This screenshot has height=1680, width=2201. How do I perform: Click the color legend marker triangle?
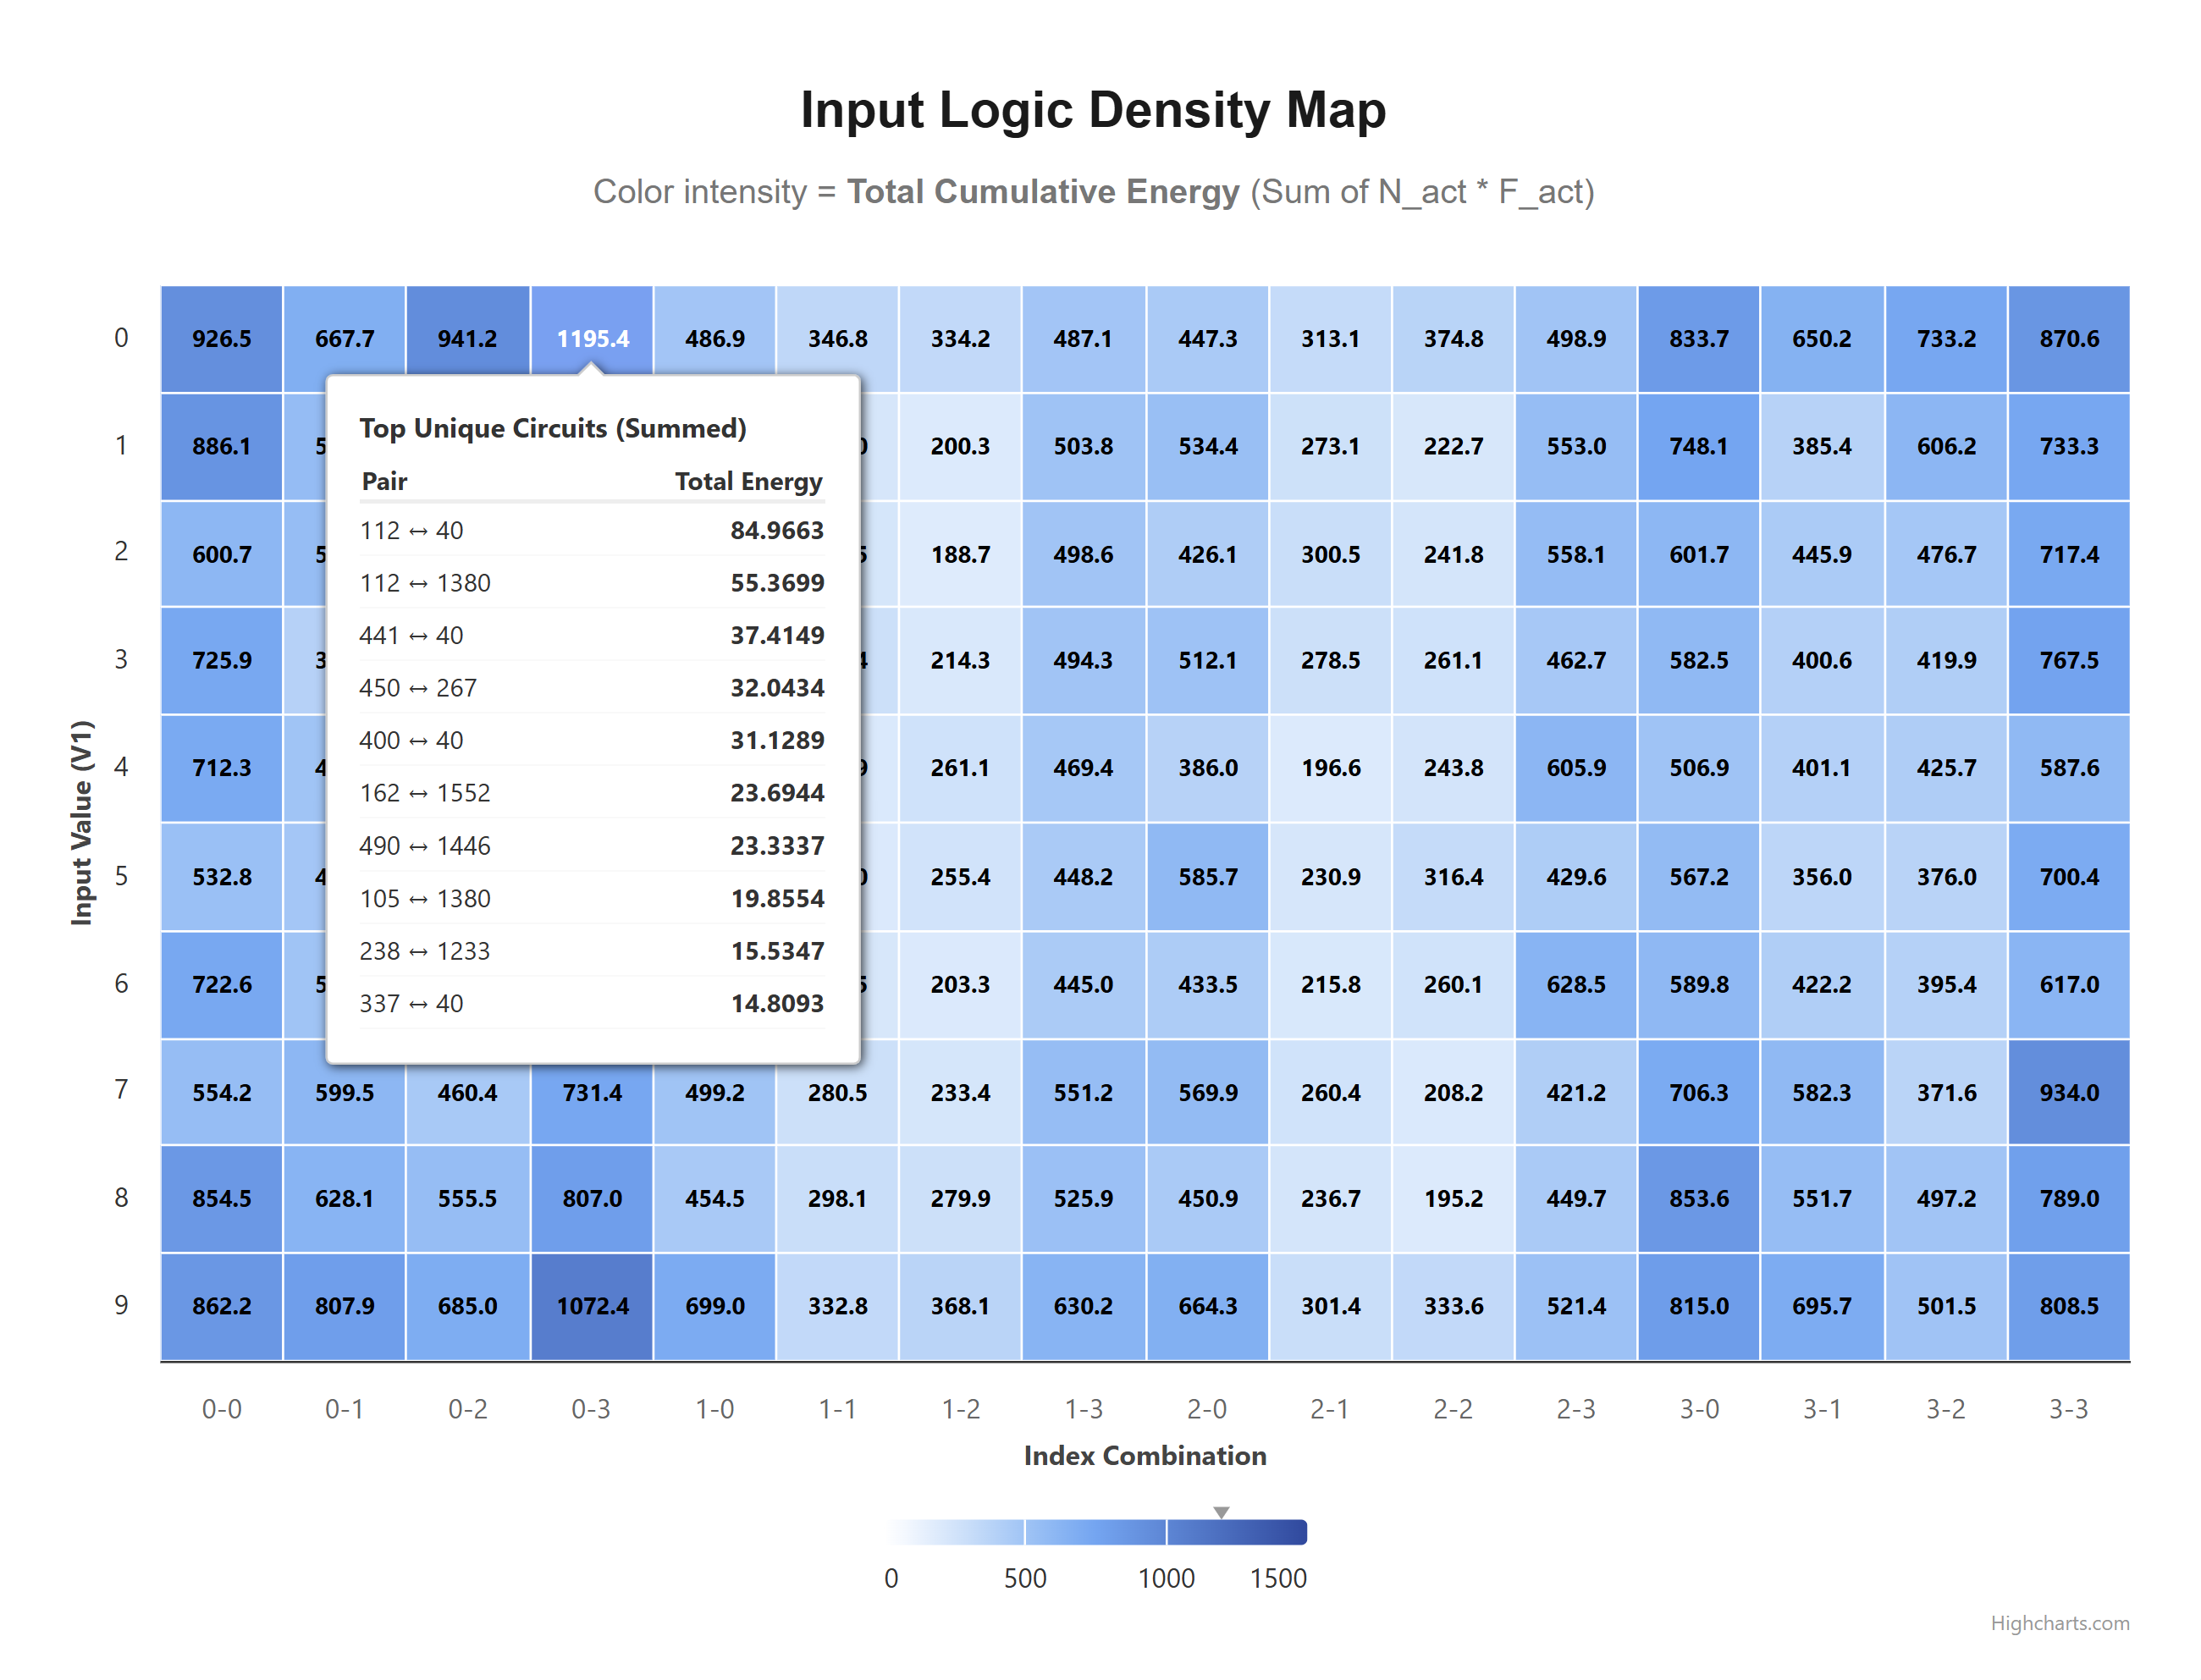click(x=1221, y=1512)
